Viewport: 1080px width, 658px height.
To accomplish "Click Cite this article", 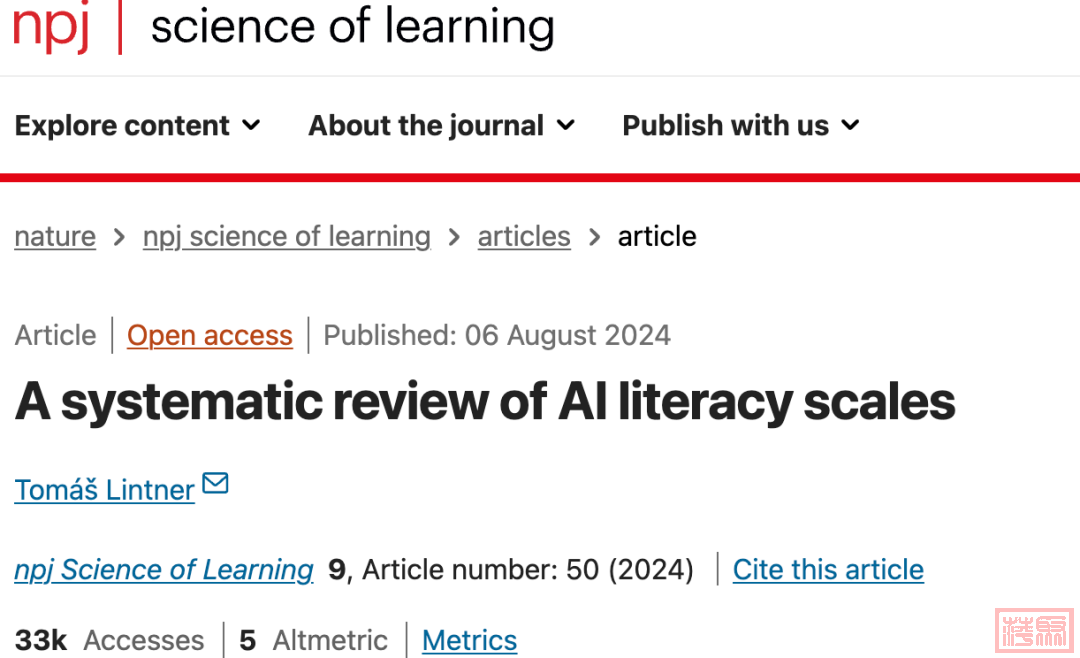I will (828, 569).
